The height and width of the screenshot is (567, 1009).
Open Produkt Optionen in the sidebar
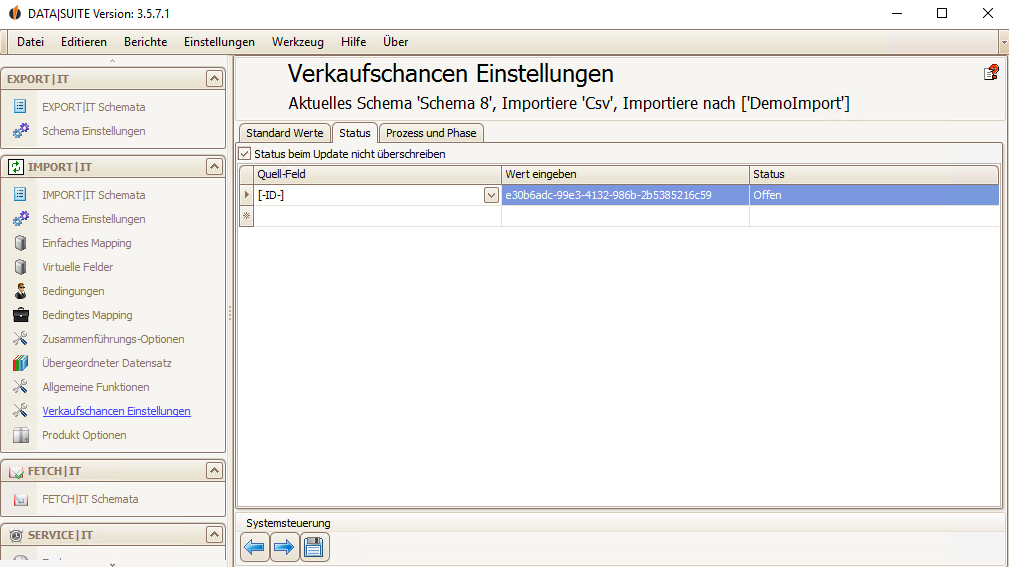[84, 435]
